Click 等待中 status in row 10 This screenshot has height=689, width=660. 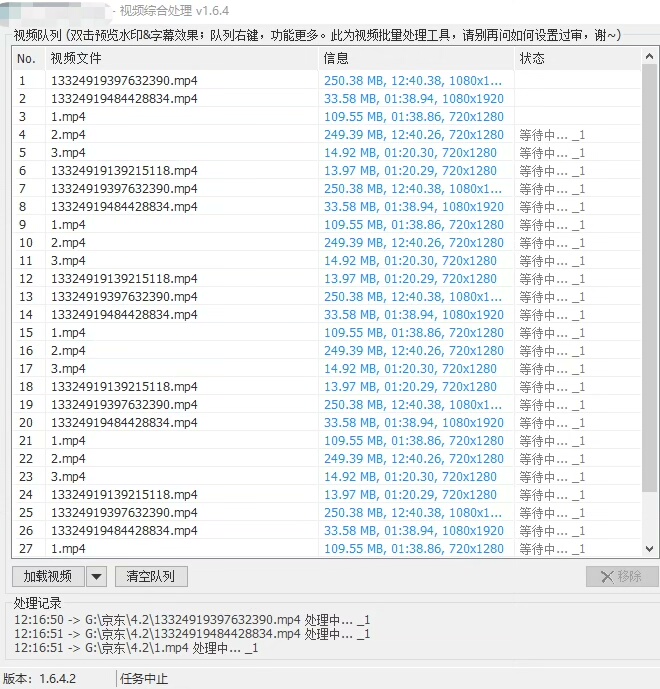(x=552, y=243)
